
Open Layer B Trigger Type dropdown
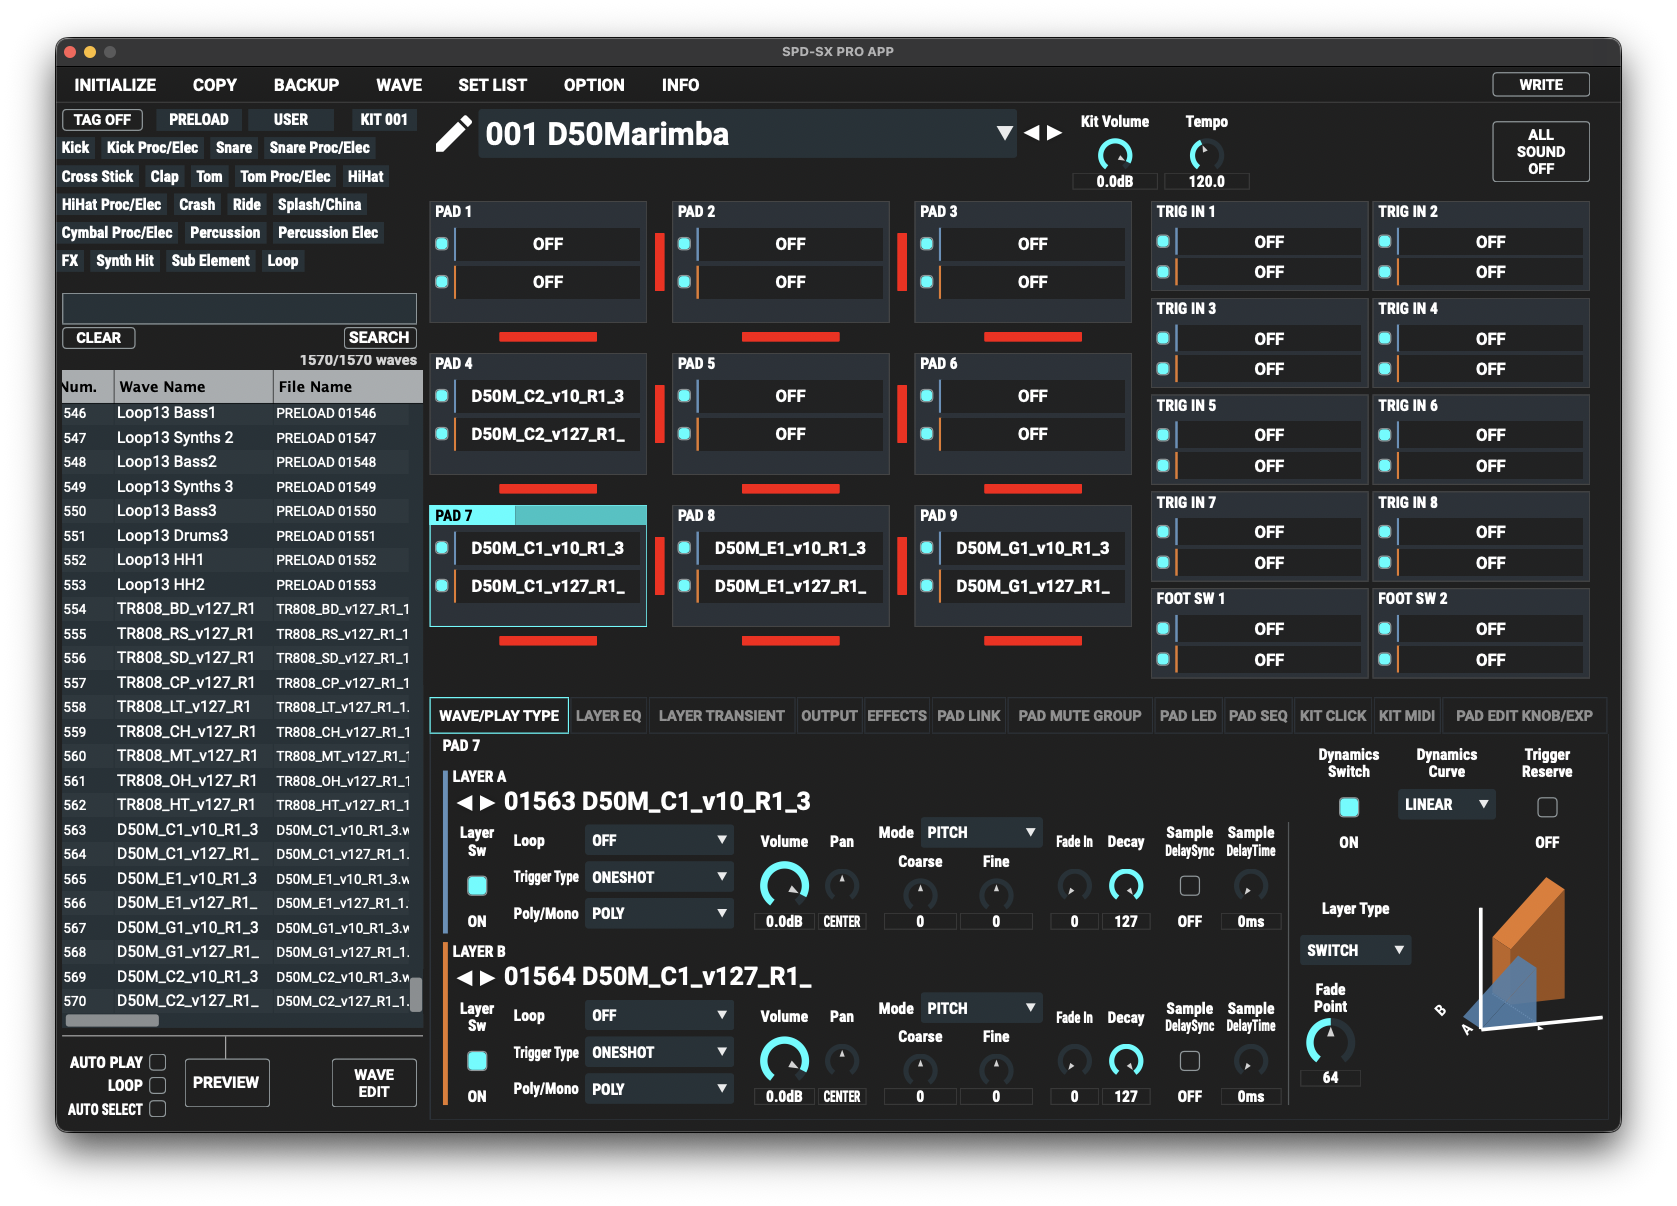click(659, 1052)
